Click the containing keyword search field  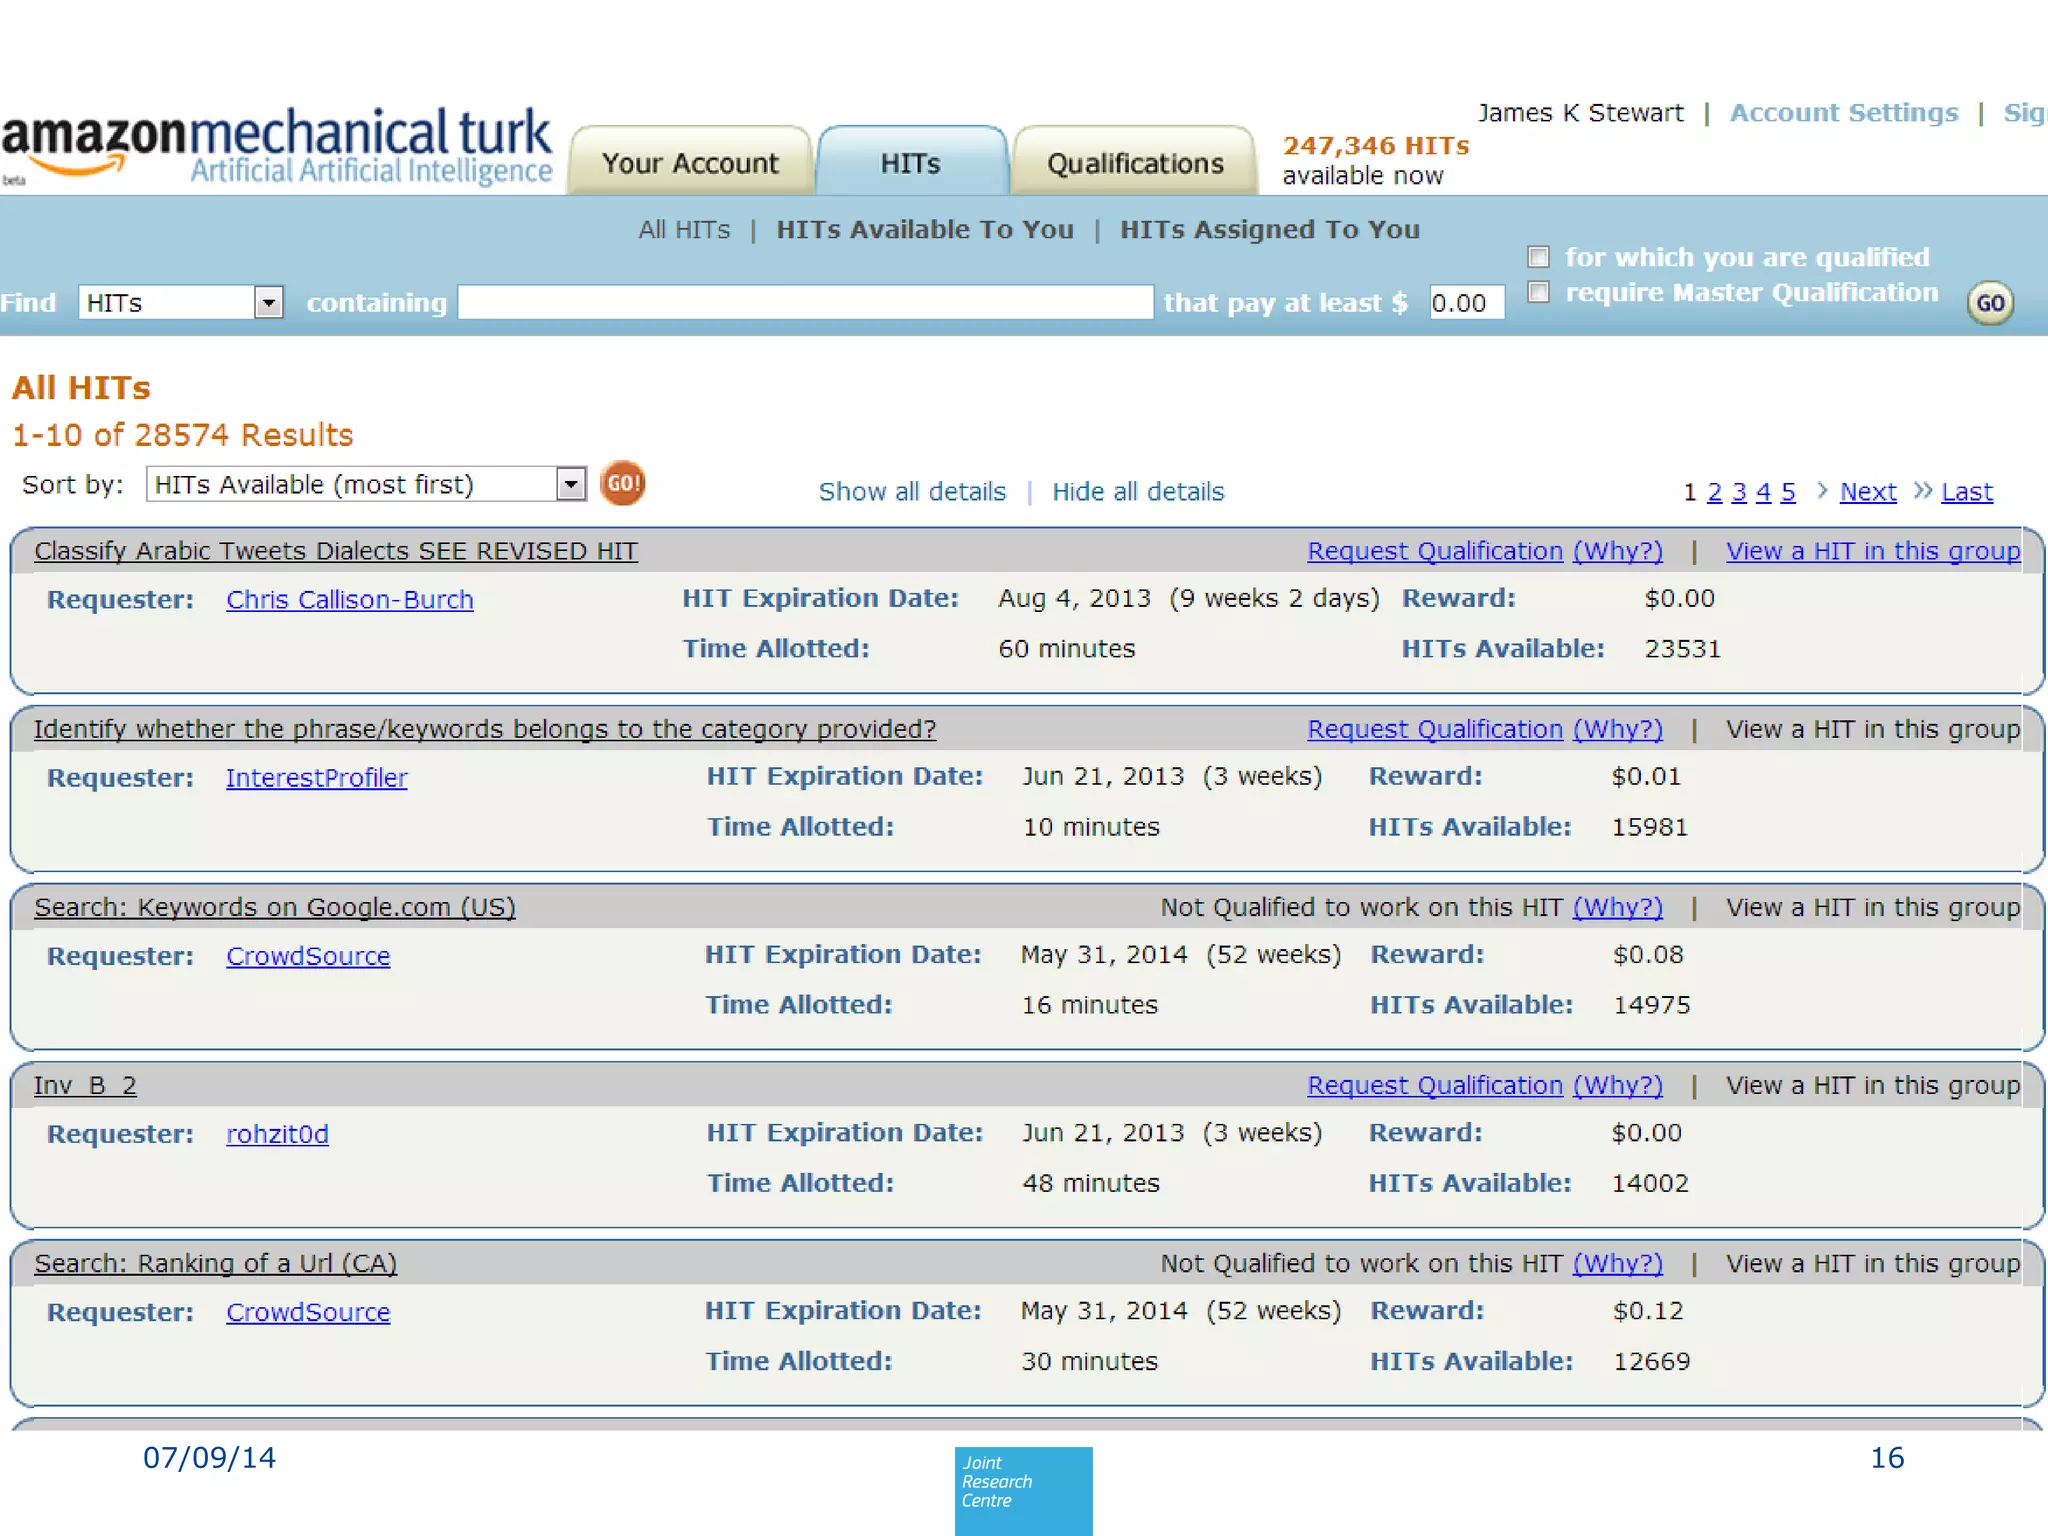[805, 303]
